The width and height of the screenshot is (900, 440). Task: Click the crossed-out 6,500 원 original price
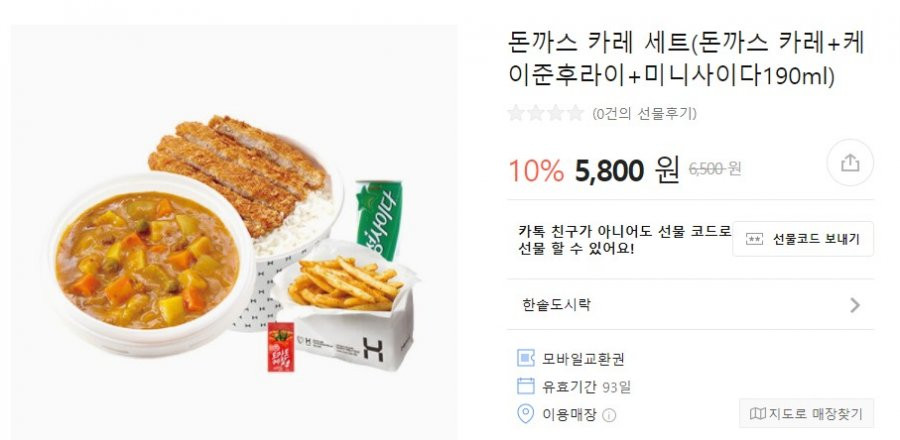coord(715,169)
